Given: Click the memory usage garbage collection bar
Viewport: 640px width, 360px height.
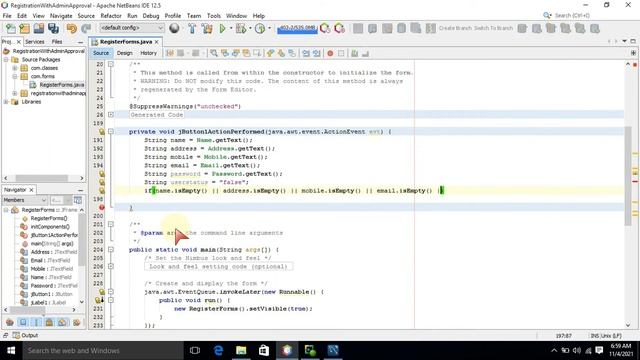Looking at the screenshot, I should click(297, 29).
